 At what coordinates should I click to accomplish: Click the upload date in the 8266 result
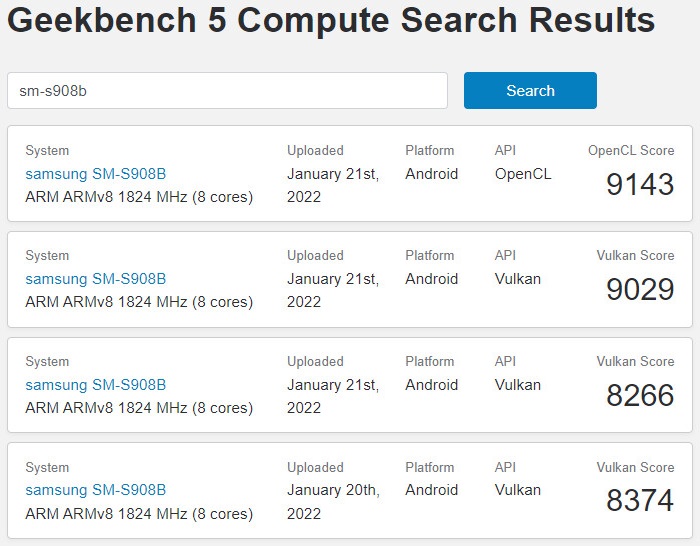(333, 396)
